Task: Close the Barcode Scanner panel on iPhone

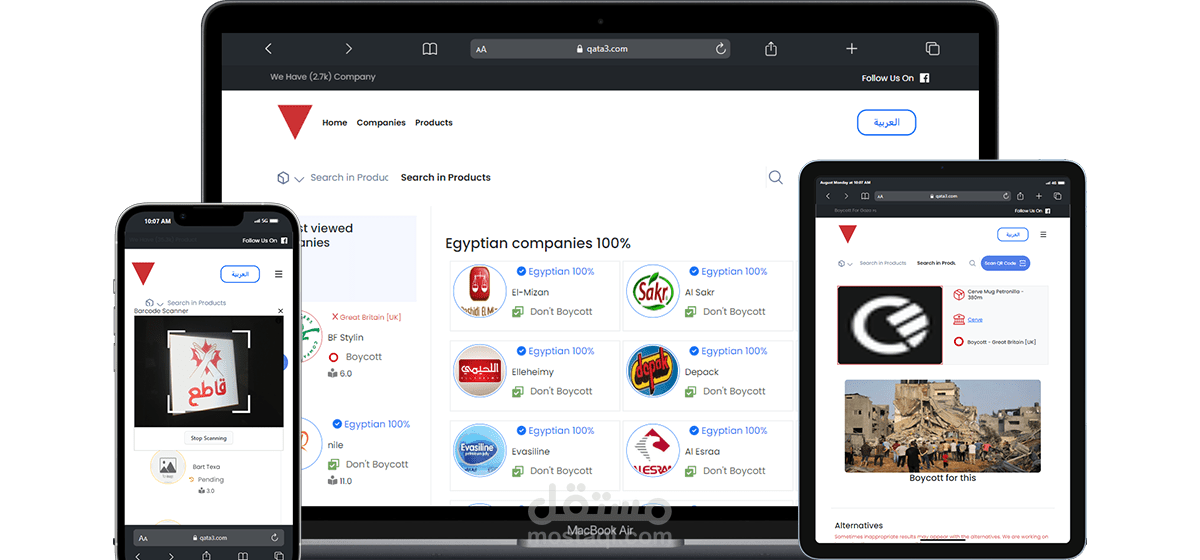Action: coord(280,311)
